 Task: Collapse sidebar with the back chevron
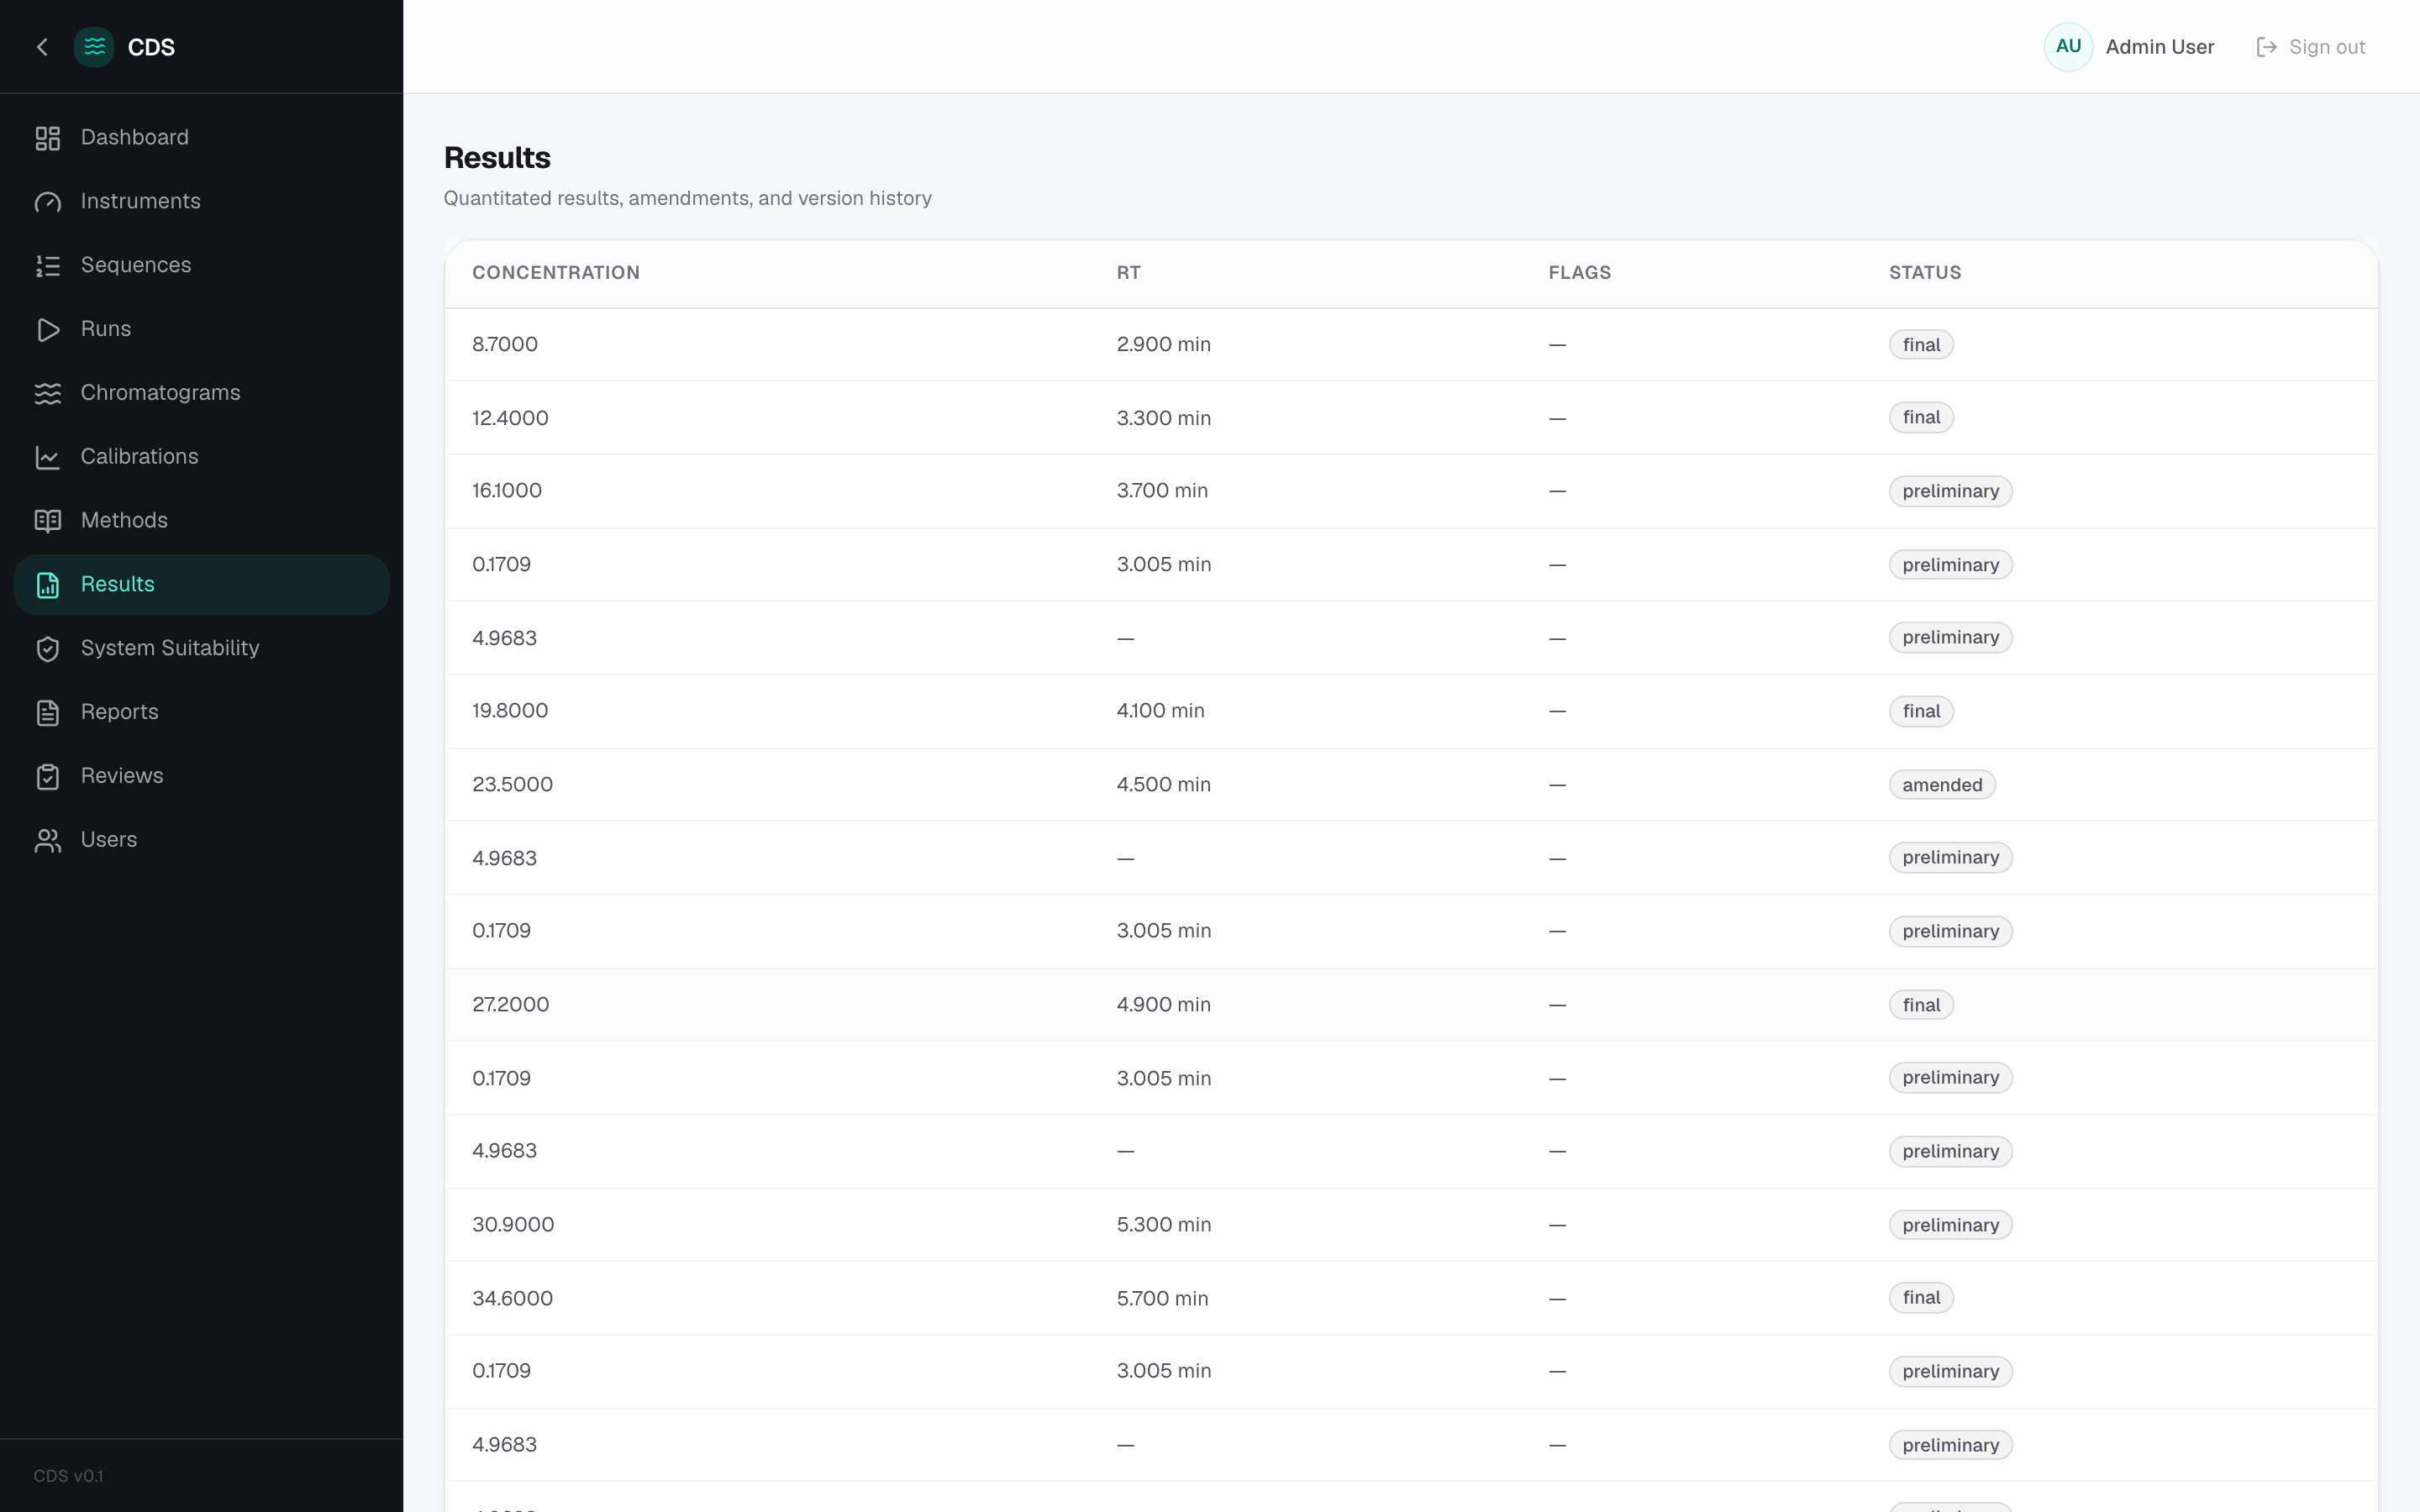point(42,47)
